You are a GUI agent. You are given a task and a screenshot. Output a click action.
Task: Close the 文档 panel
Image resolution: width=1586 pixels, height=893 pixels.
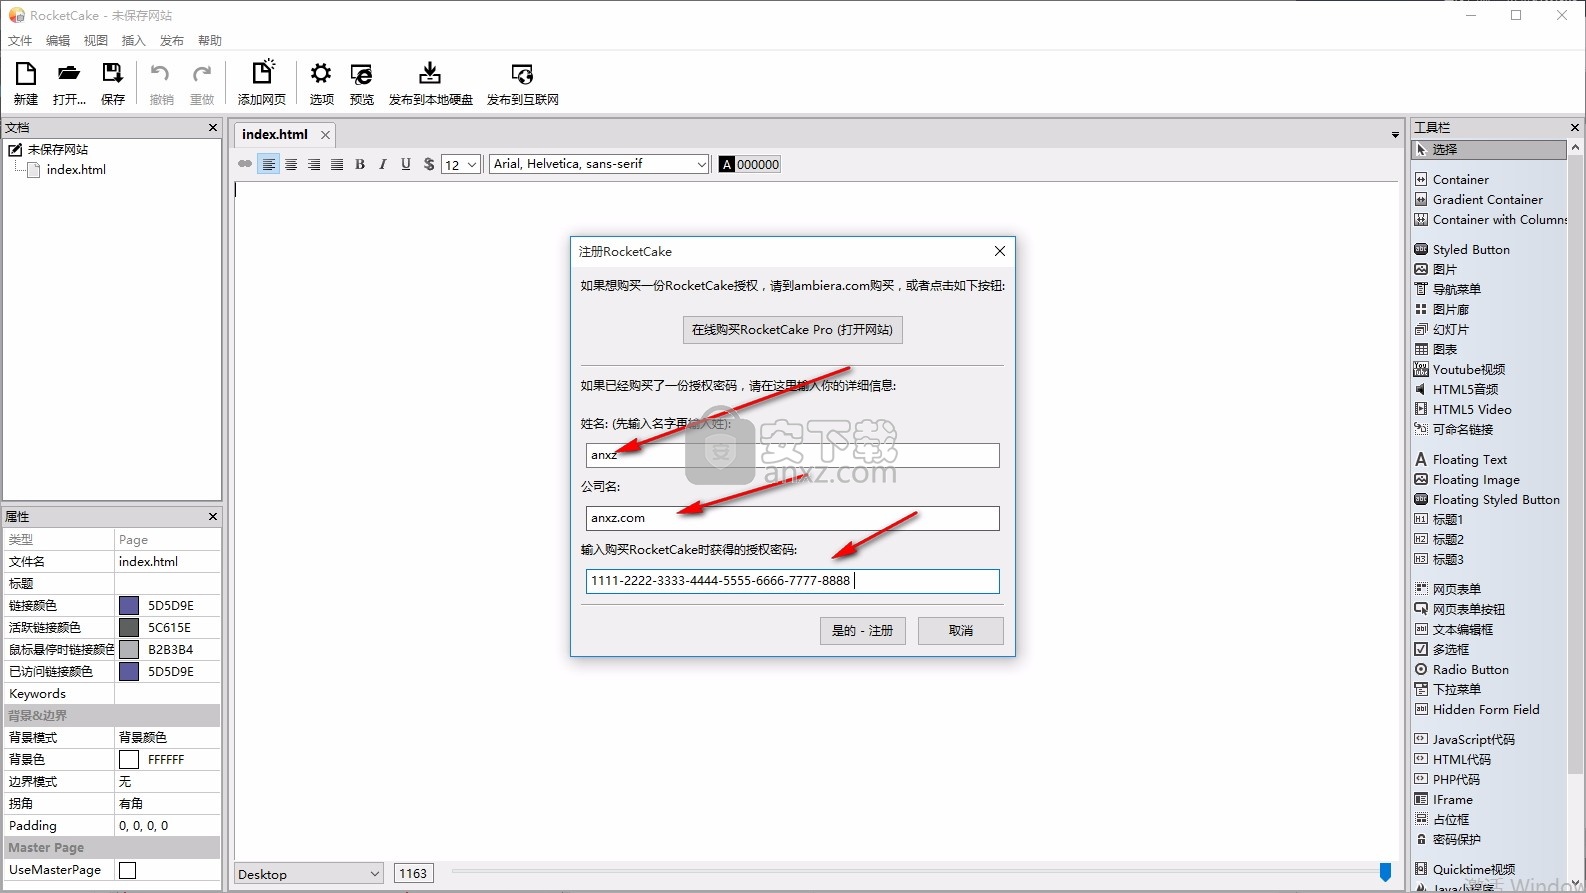(212, 127)
